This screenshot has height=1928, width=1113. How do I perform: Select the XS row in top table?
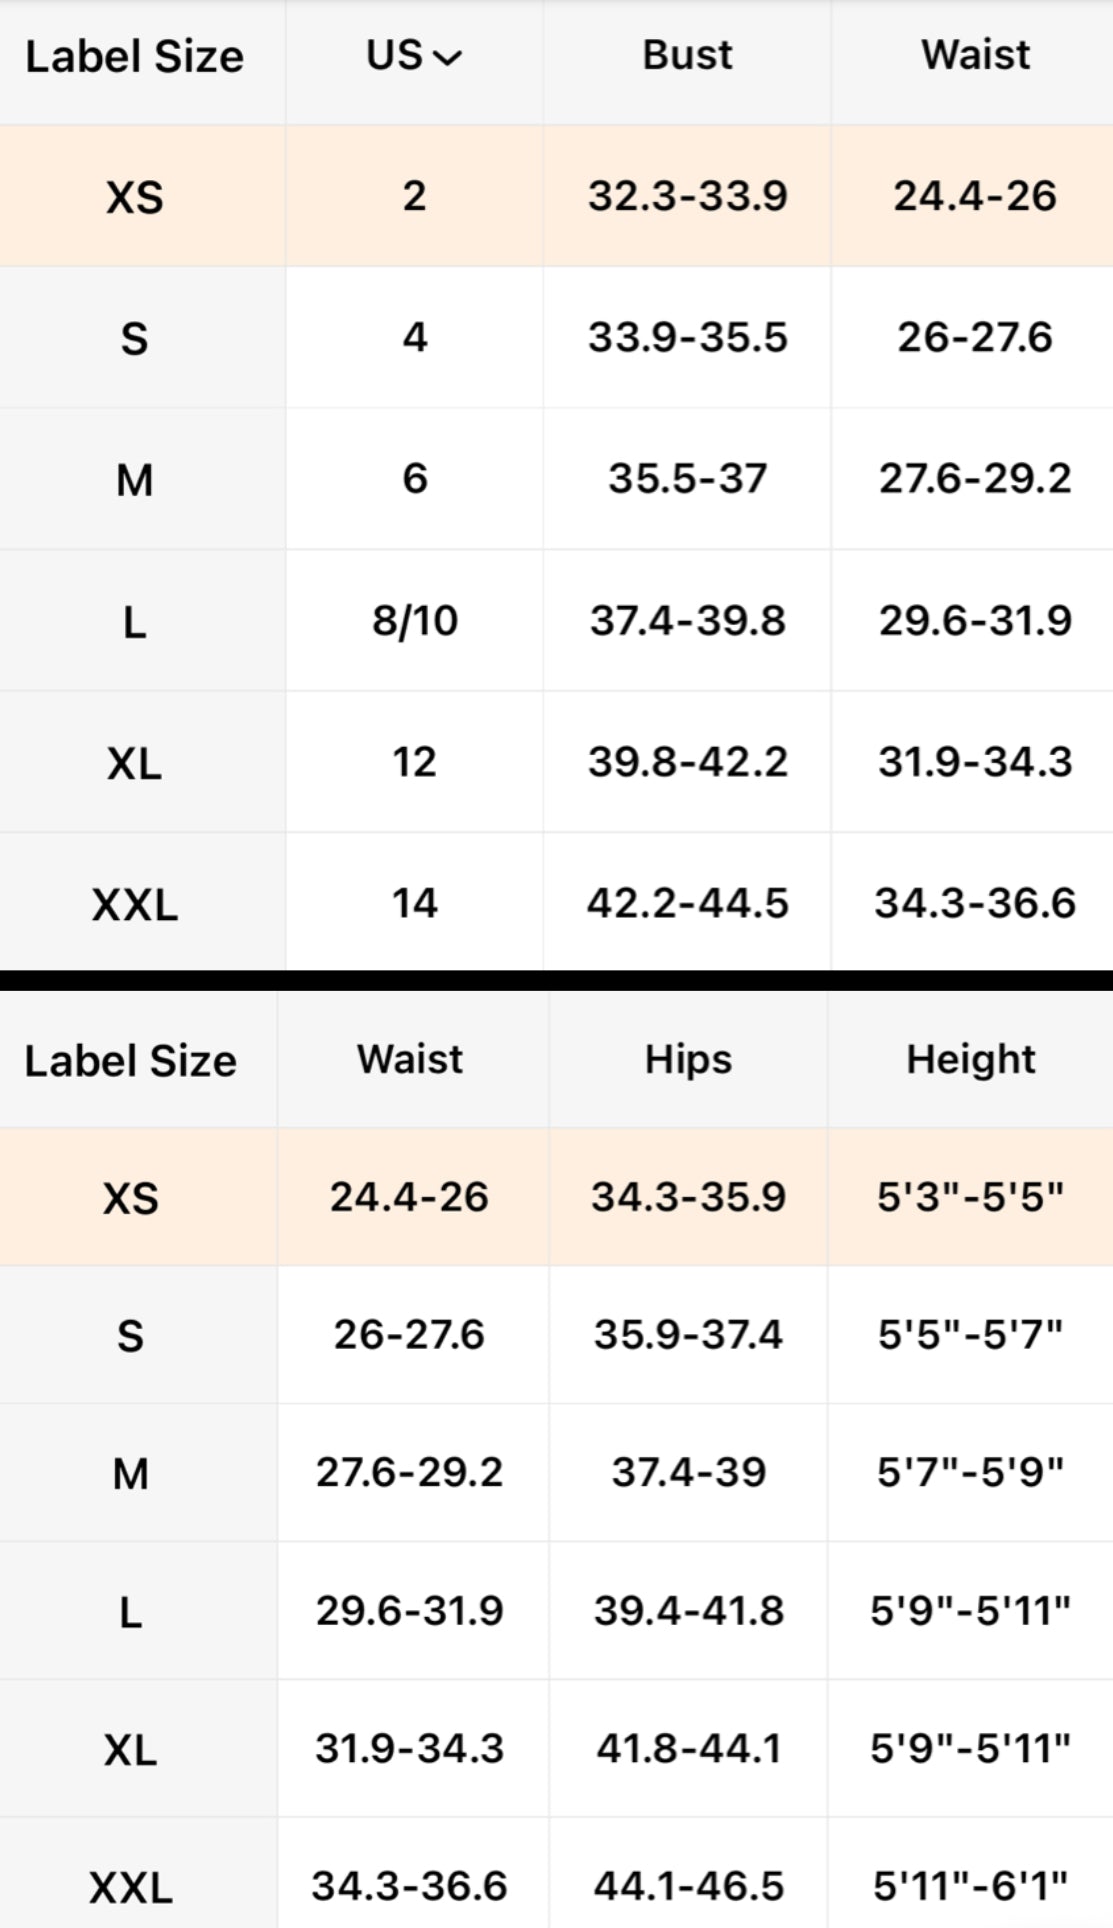tap(134, 197)
